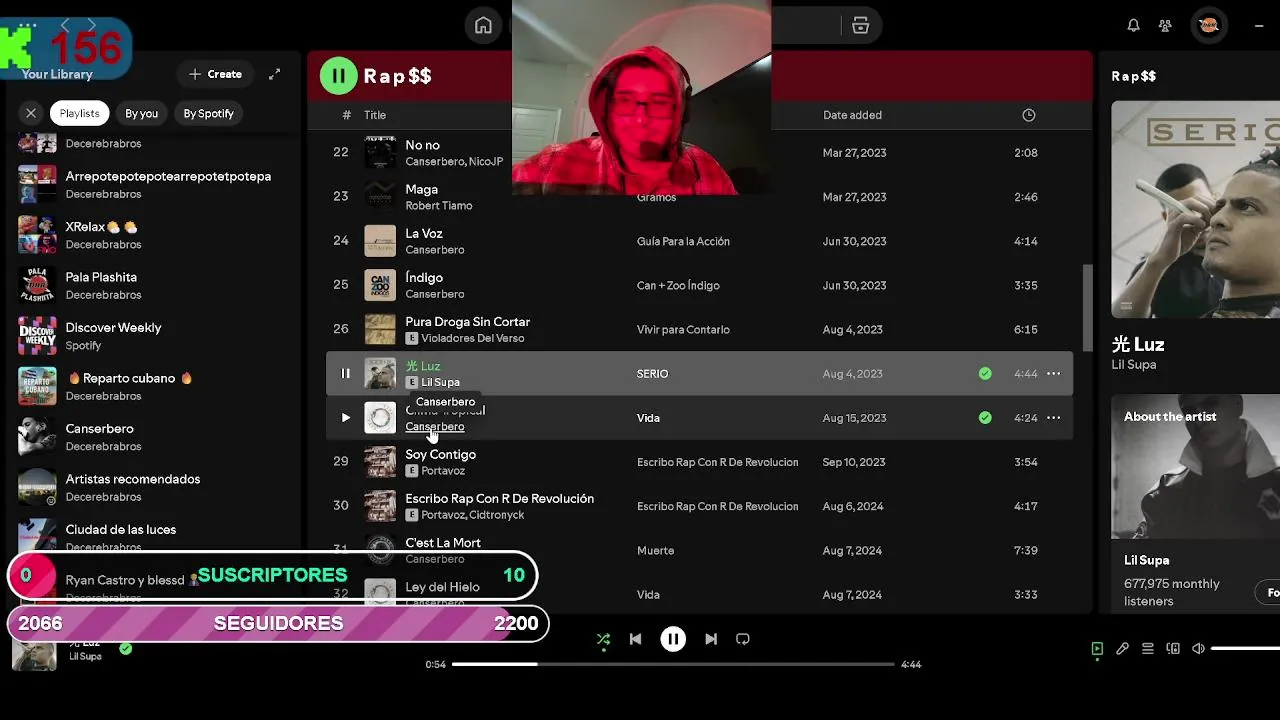Open the Guía Para la Acción album

(x=683, y=241)
